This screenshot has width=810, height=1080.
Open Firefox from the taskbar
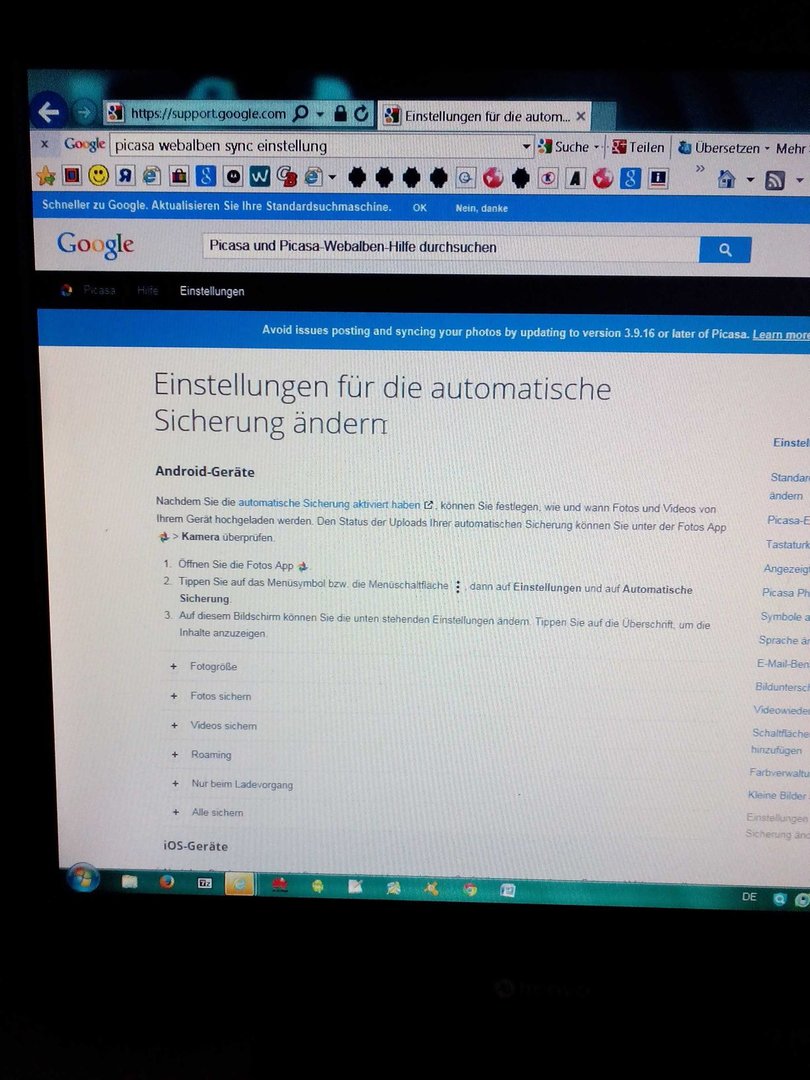[167, 881]
